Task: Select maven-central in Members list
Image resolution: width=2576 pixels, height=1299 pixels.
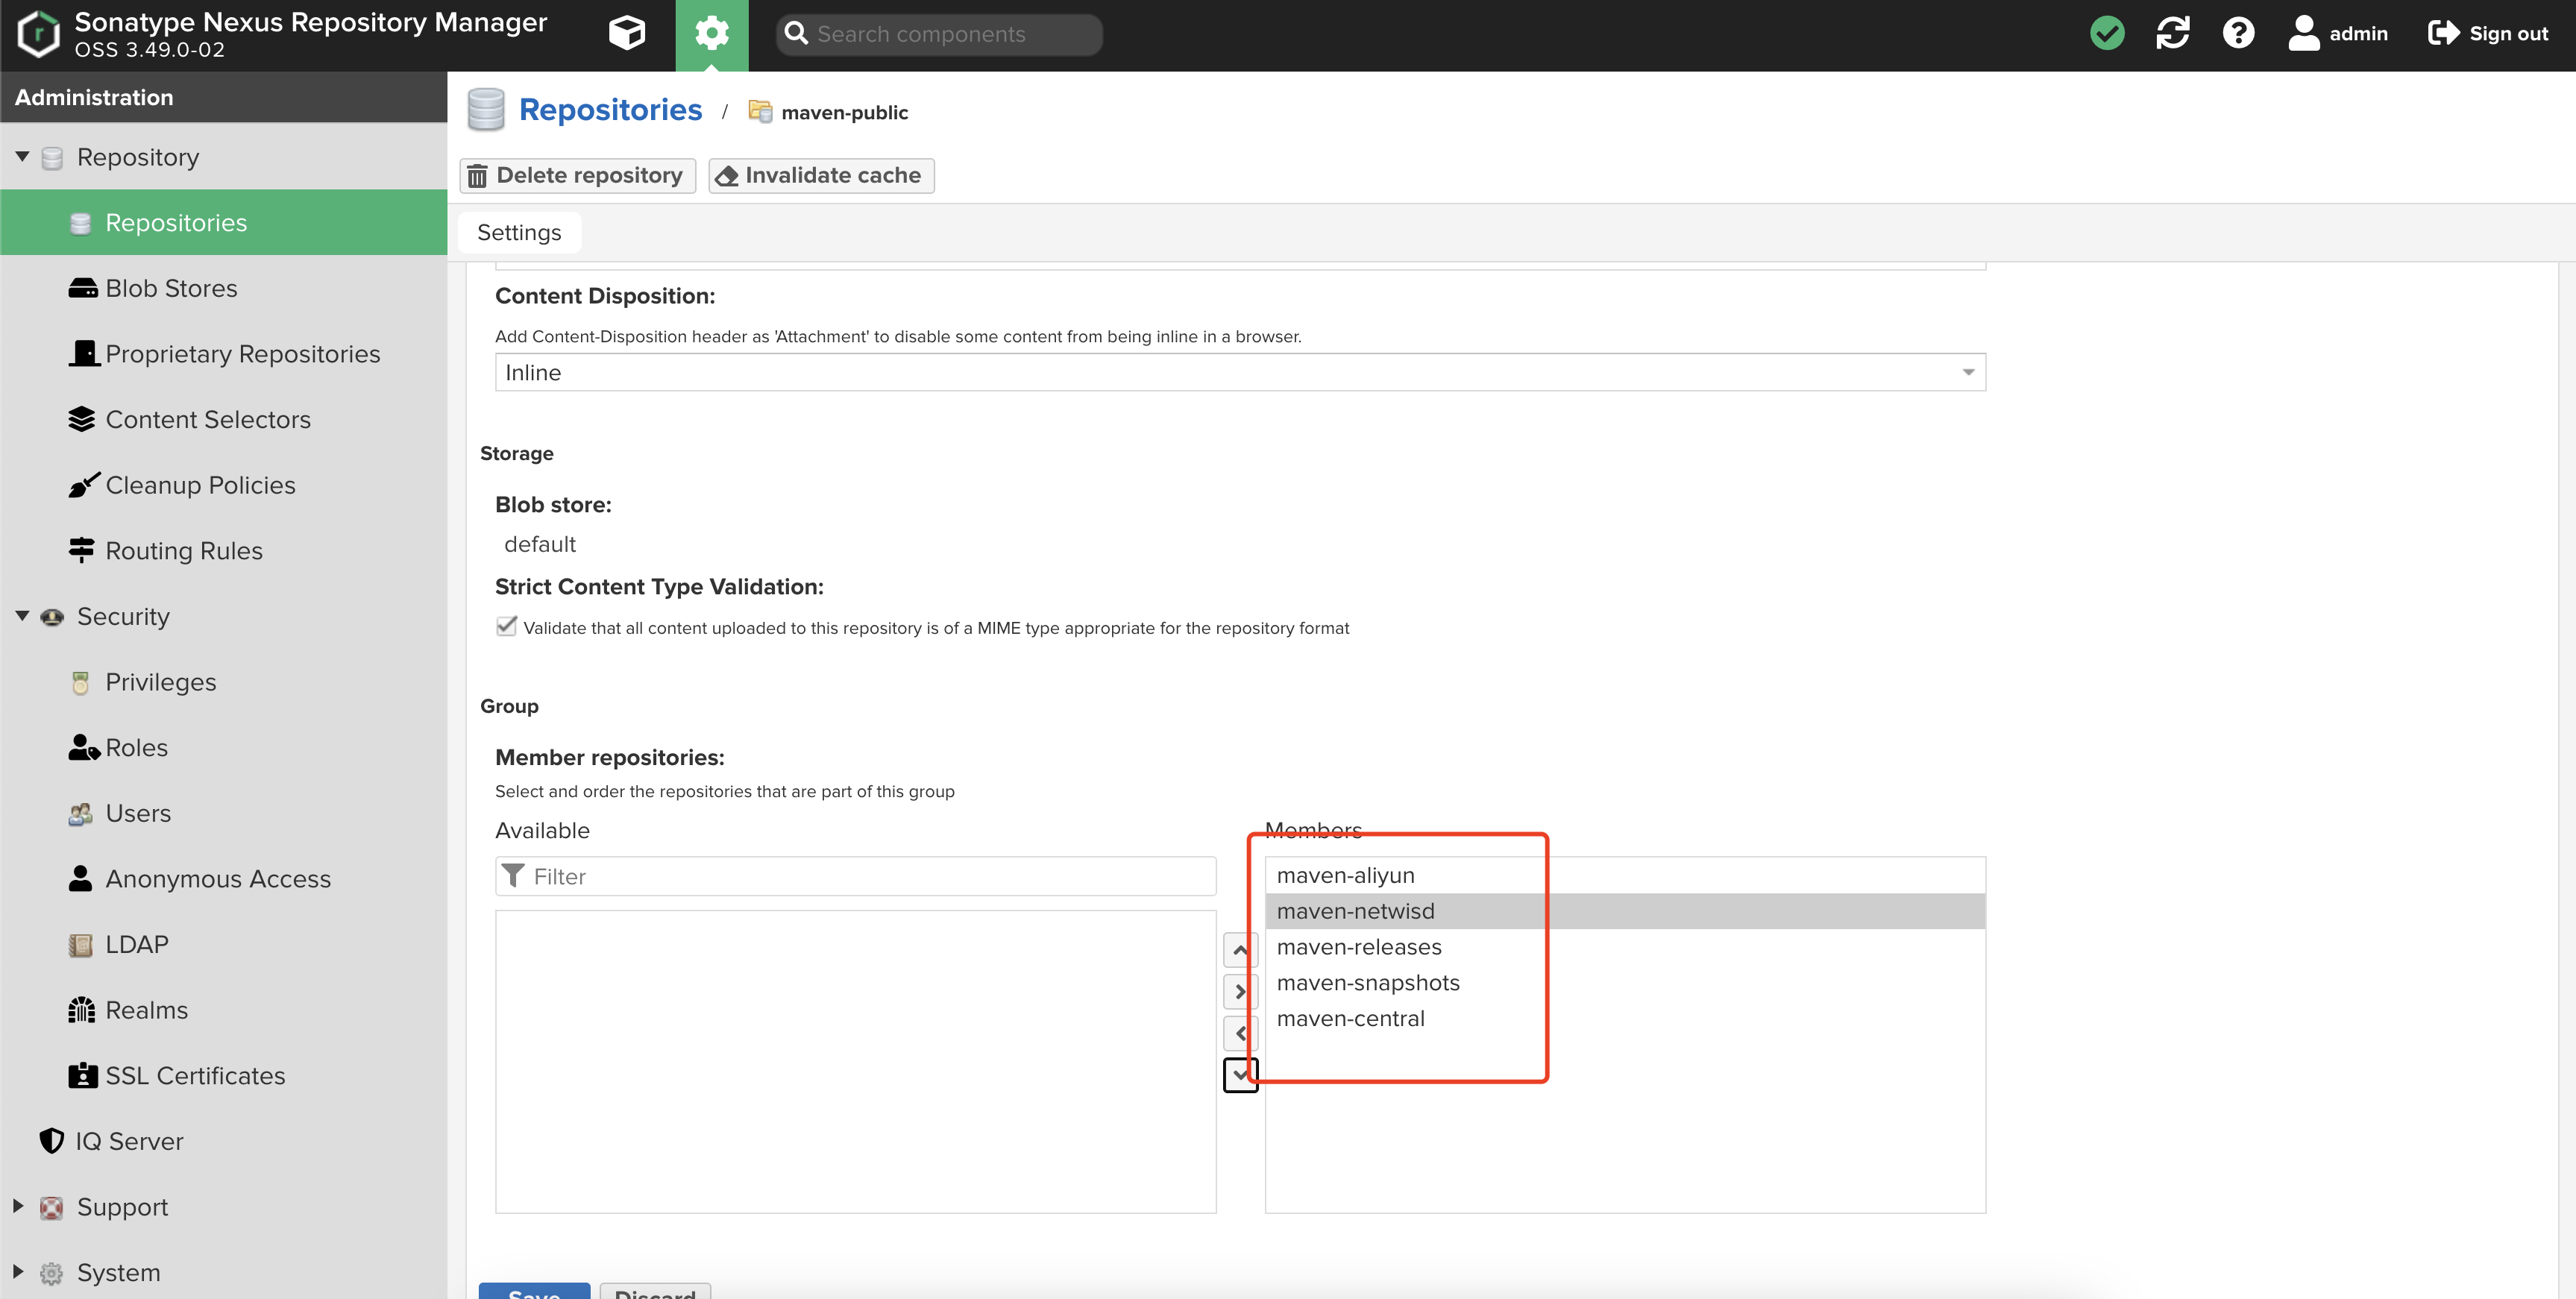Action: coord(1350,1019)
